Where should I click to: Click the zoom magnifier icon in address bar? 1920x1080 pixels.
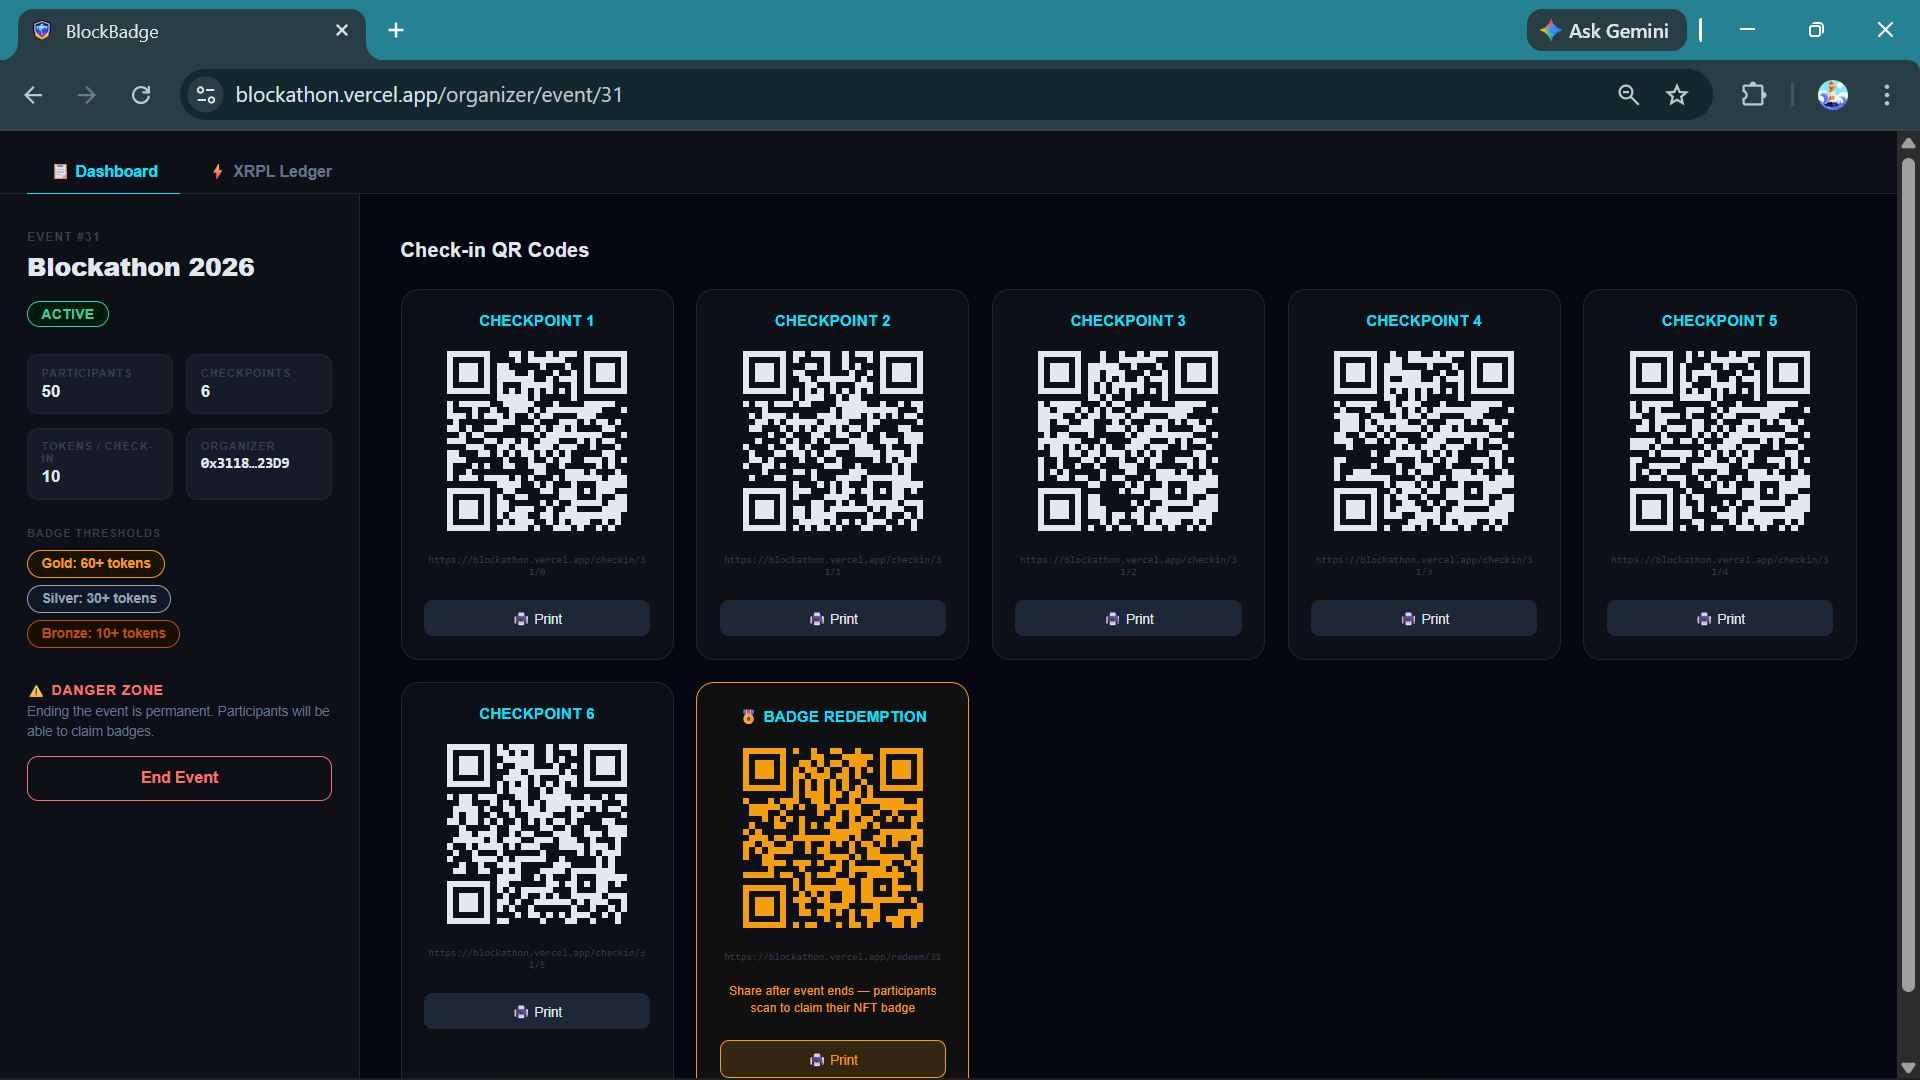pos(1628,95)
